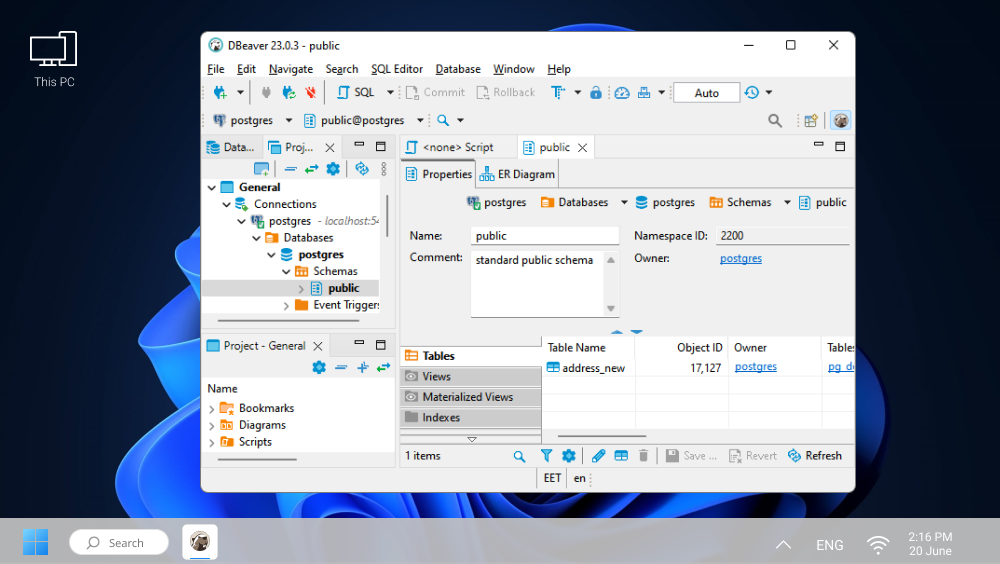Select the Indexes list item
This screenshot has width=1000, height=564.
click(x=471, y=417)
